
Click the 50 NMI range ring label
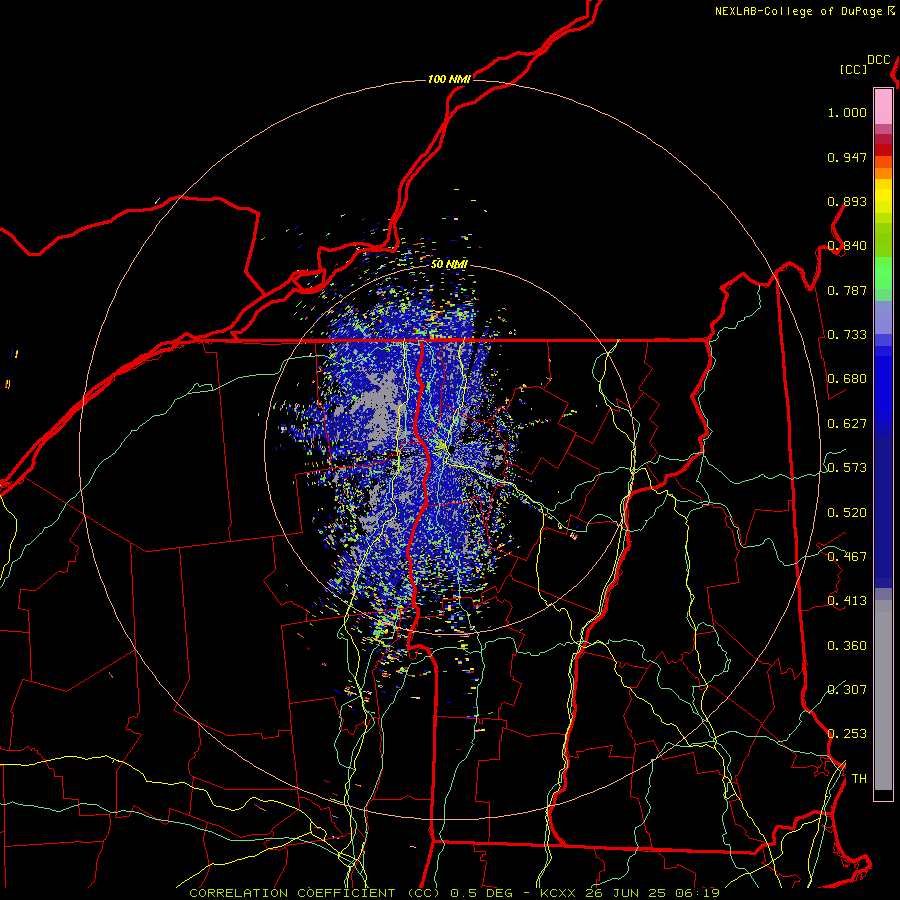point(449,264)
